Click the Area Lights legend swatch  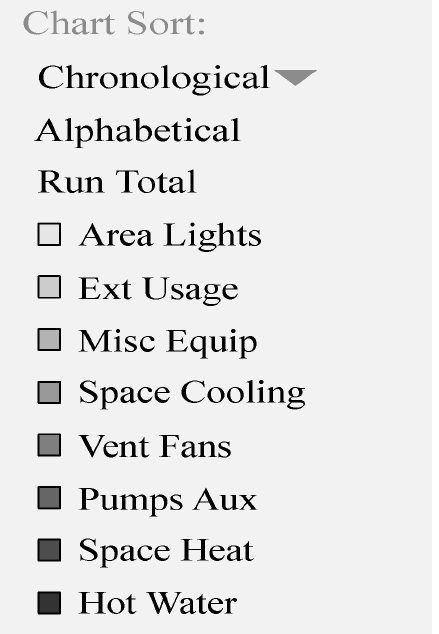(49, 235)
